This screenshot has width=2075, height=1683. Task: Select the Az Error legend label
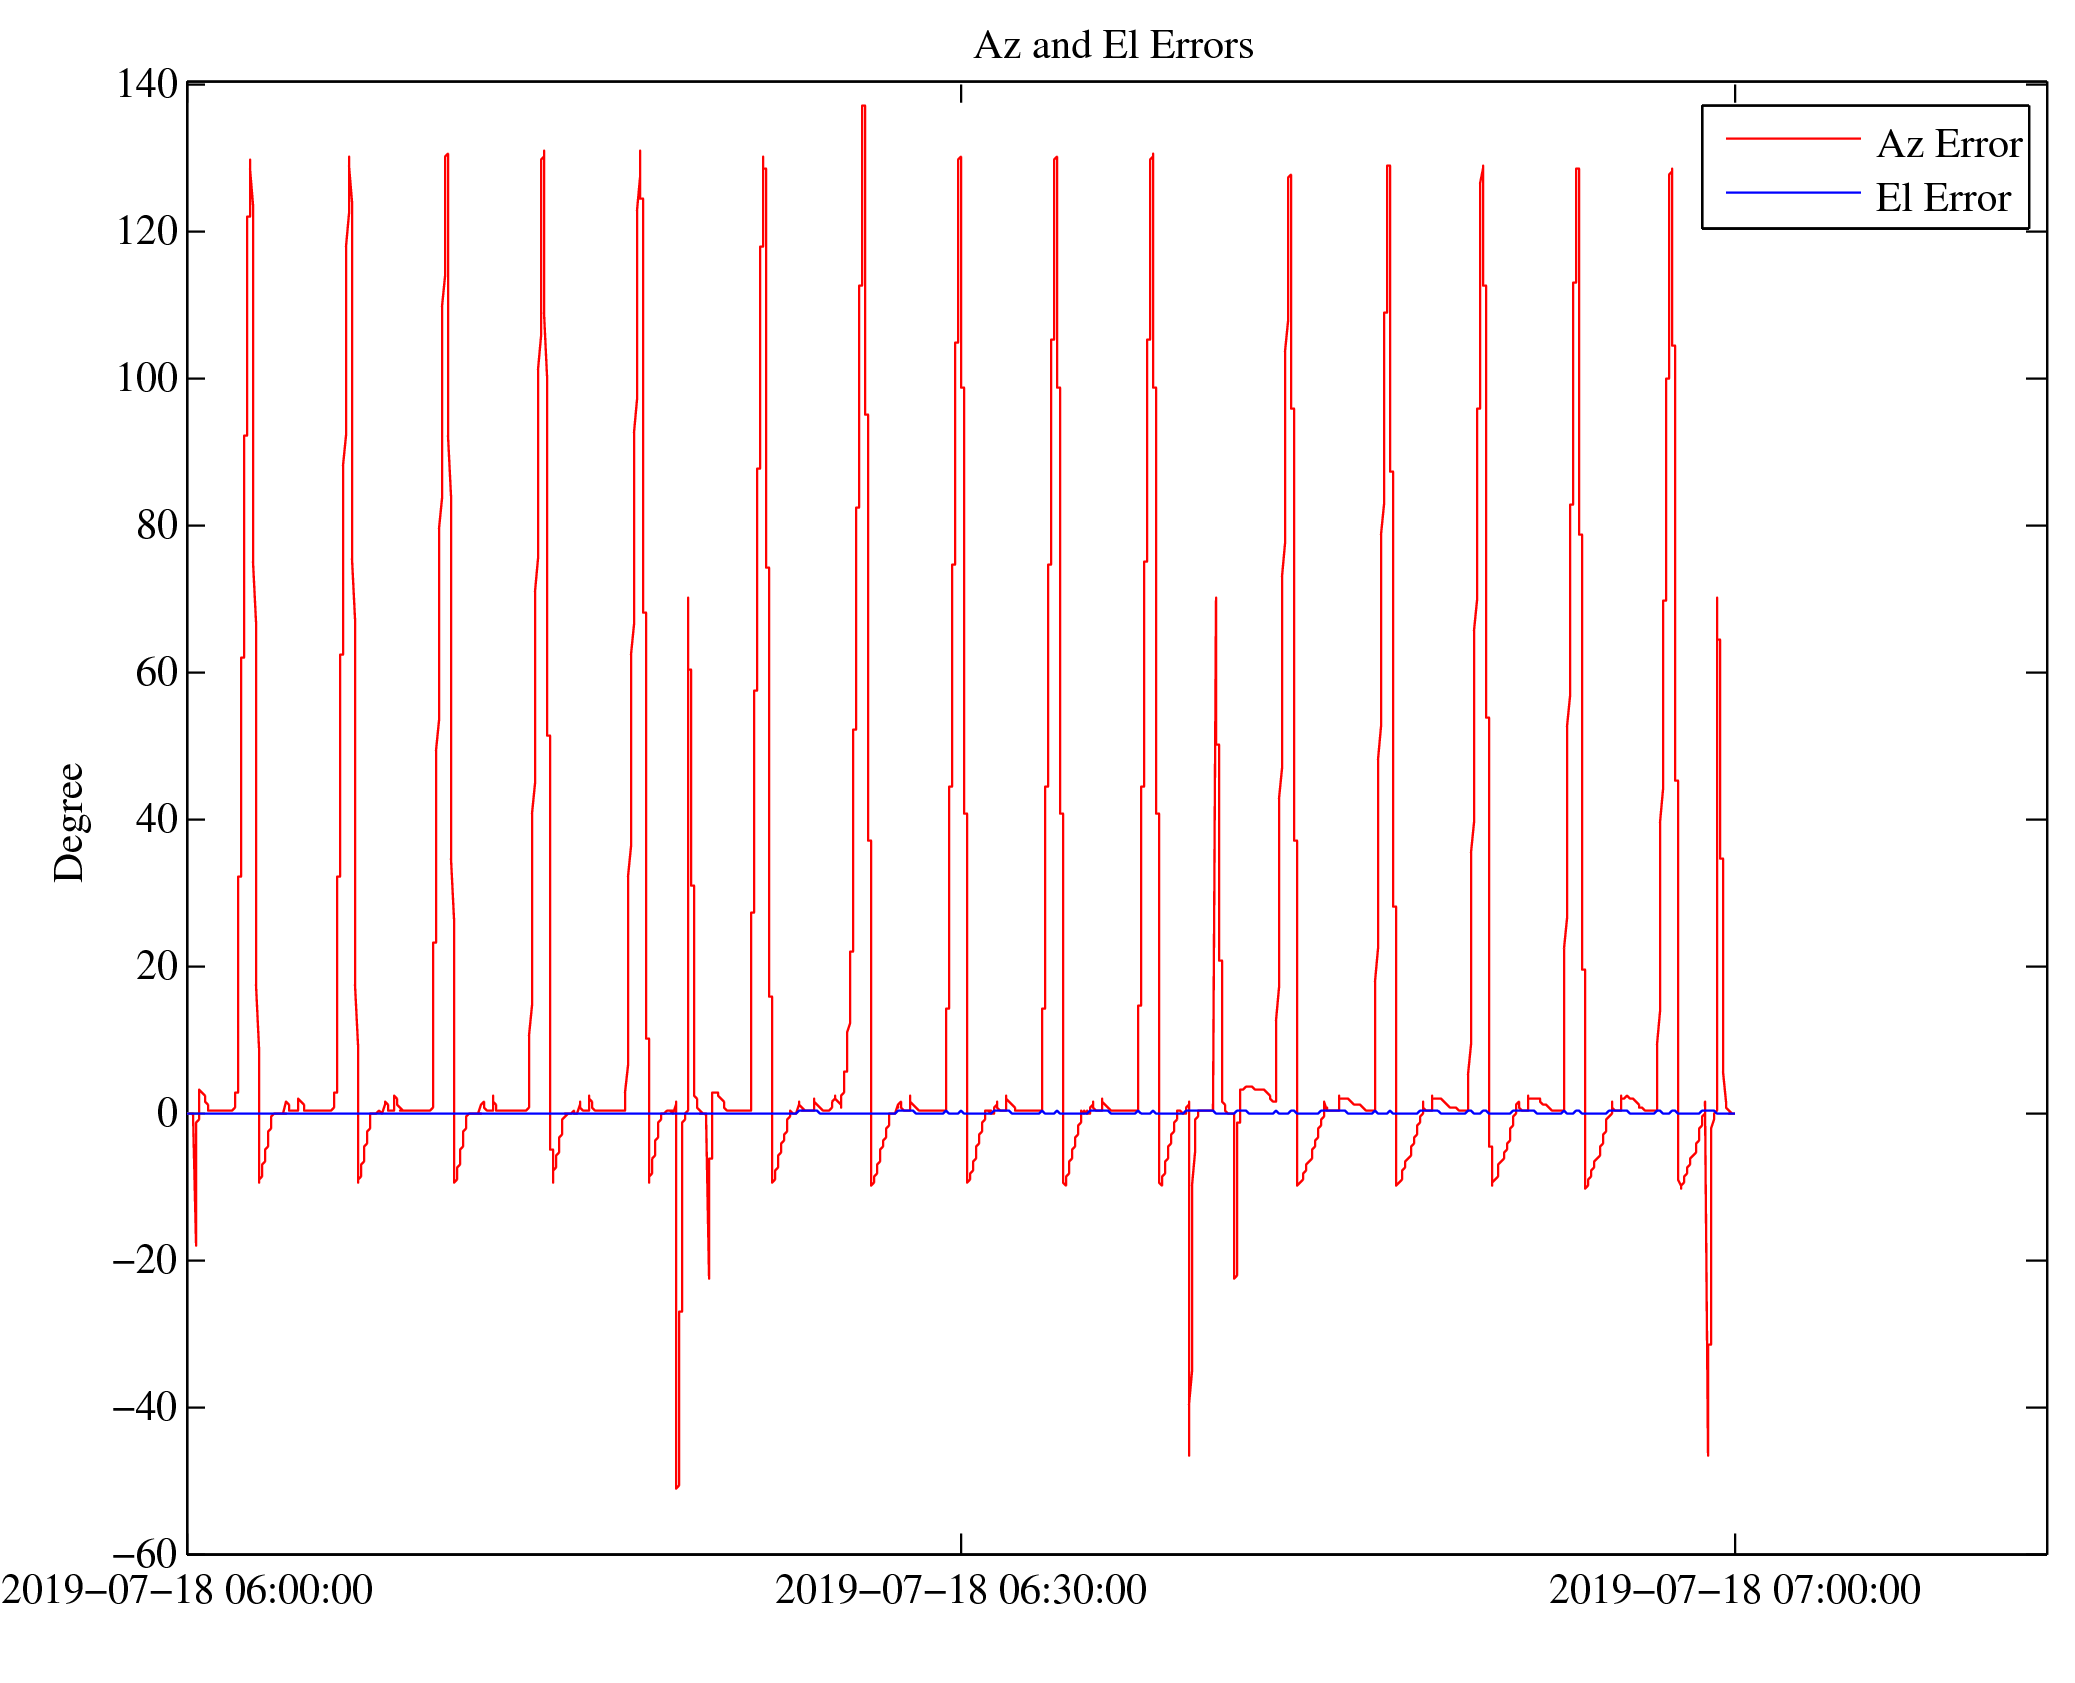(1948, 145)
